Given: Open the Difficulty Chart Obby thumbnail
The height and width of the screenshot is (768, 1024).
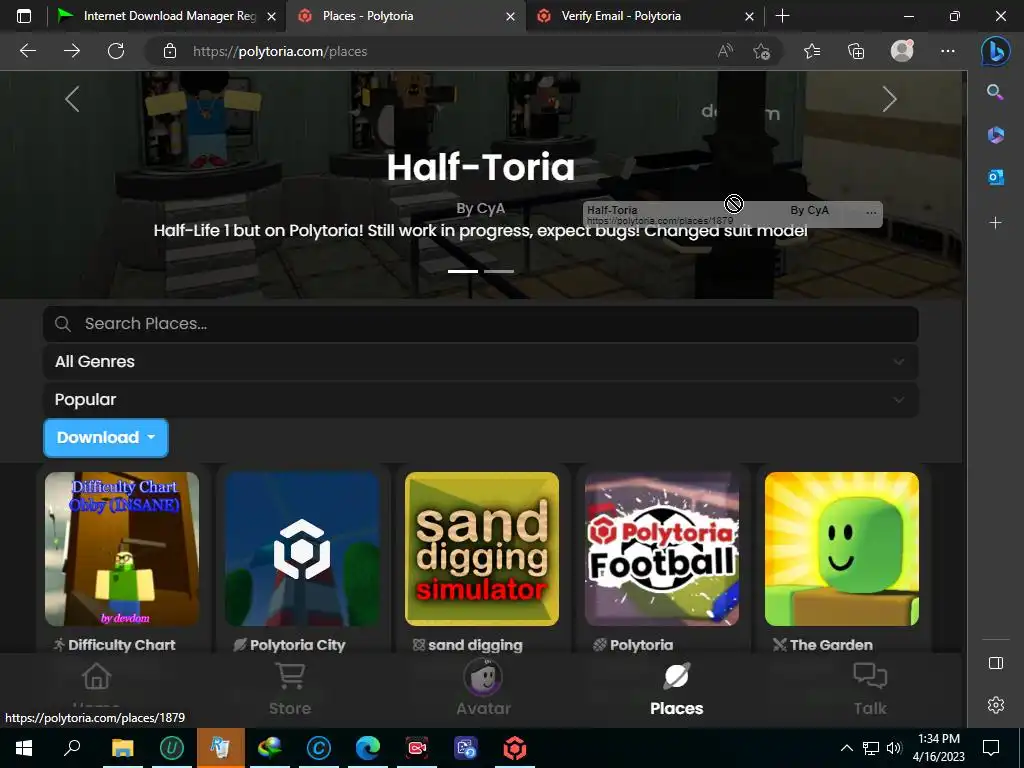Looking at the screenshot, I should pos(122,549).
